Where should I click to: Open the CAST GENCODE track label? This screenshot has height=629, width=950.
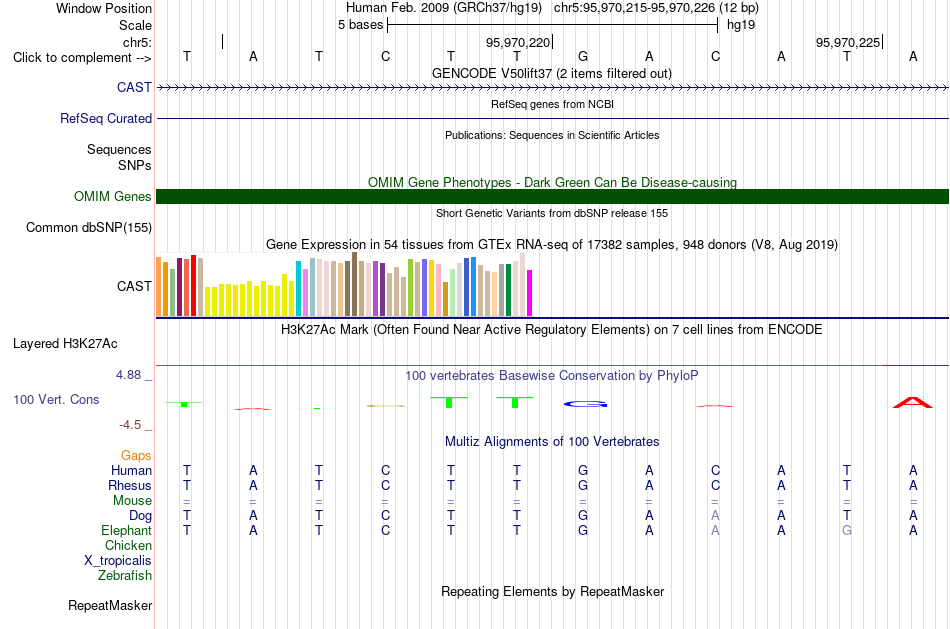click(135, 87)
